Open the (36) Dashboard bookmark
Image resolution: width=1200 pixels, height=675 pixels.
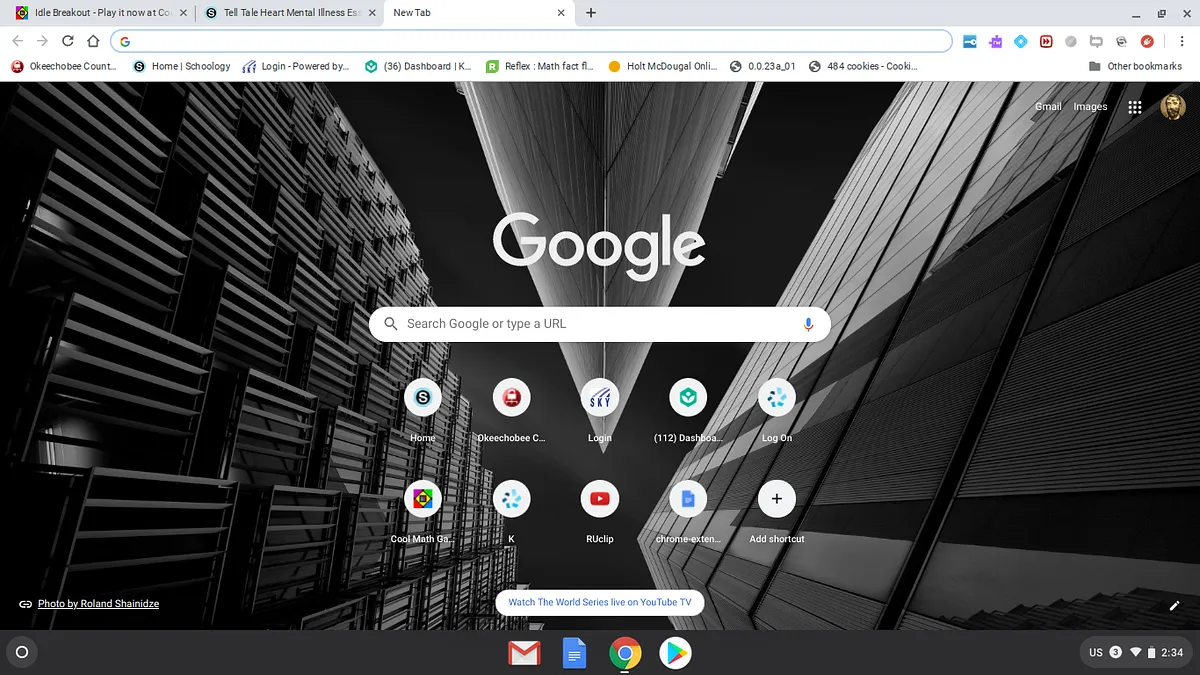[418, 66]
